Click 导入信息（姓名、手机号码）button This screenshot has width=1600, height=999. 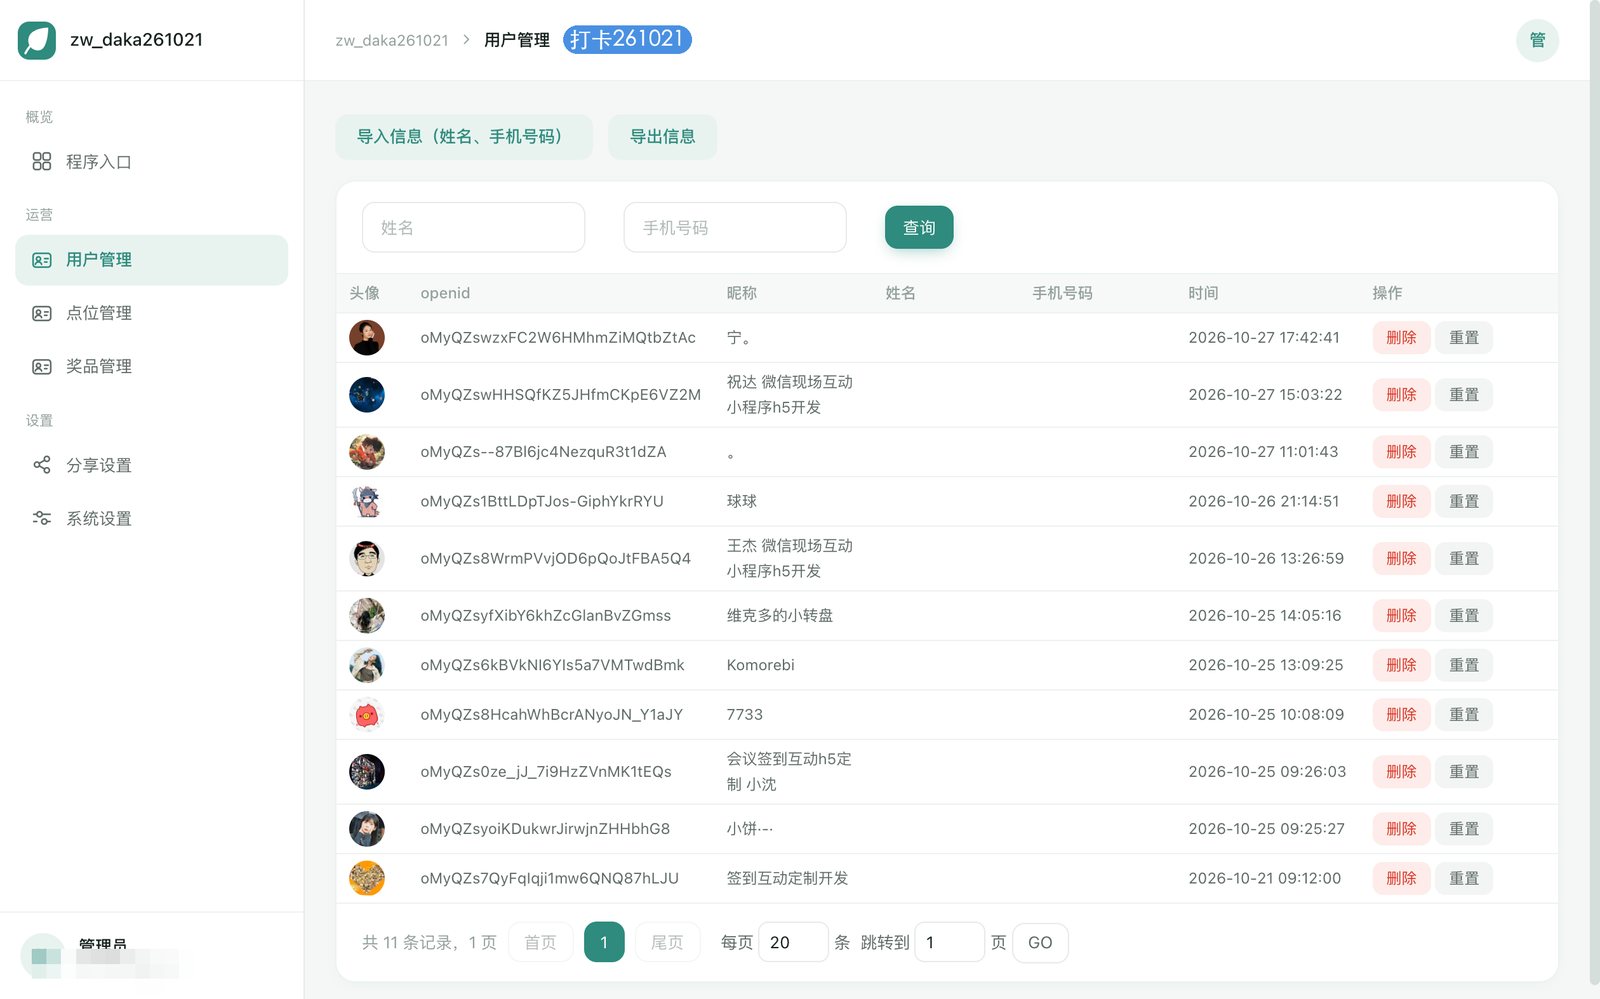(464, 137)
